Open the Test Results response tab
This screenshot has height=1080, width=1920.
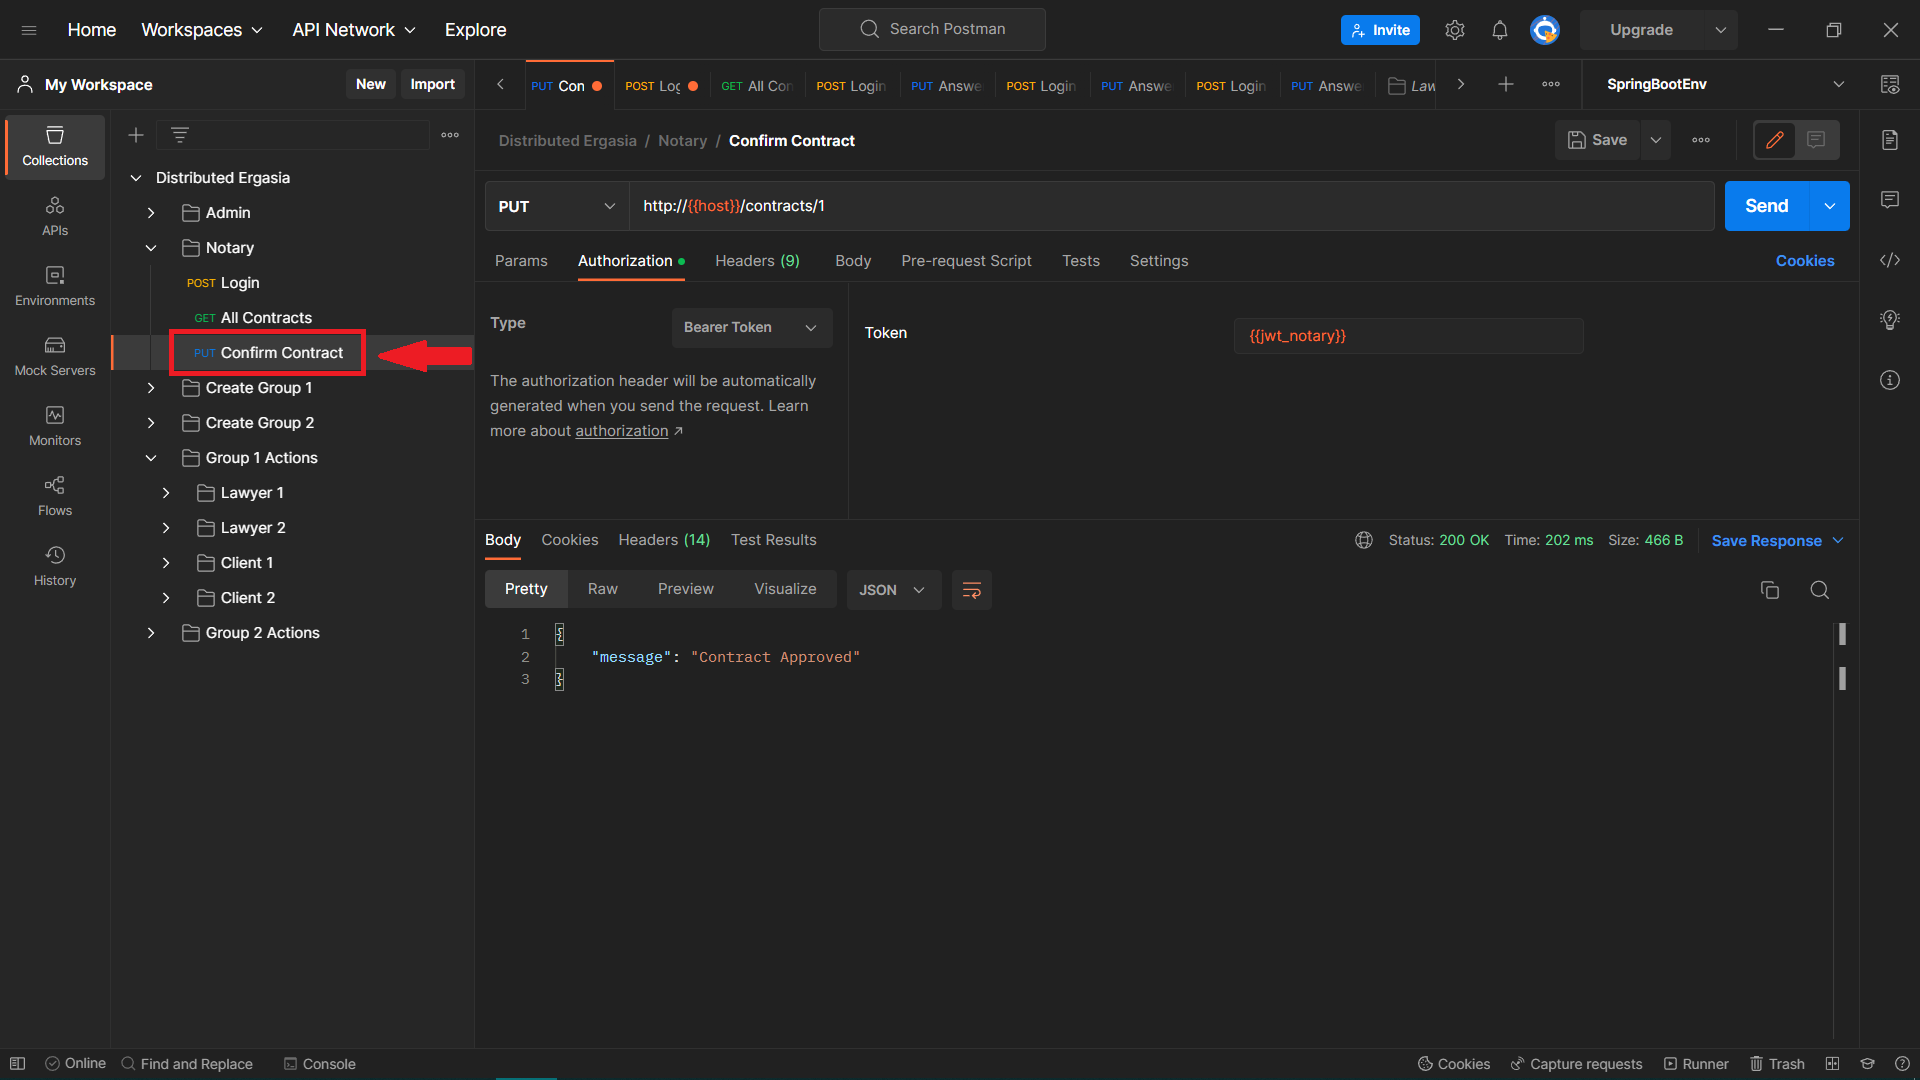(x=773, y=540)
